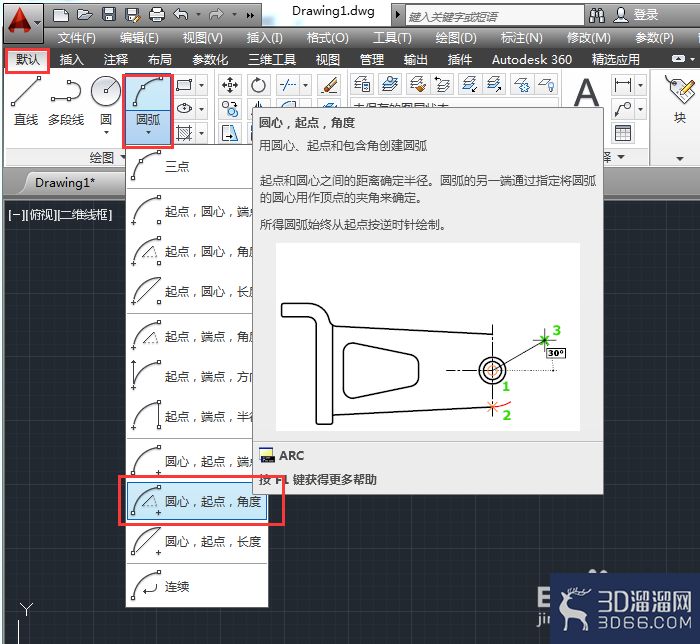Open the AutoCAD application menu button

[24, 22]
